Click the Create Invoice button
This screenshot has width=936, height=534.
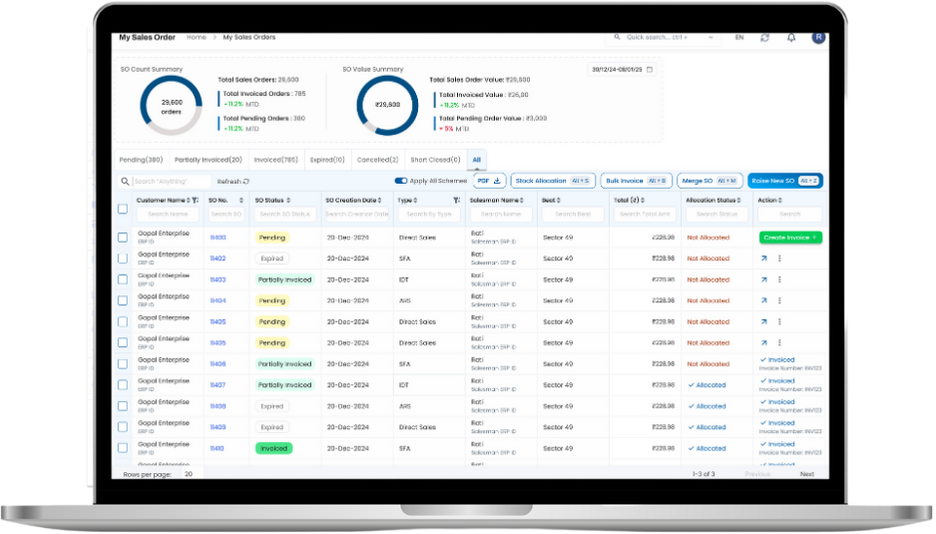[x=790, y=237]
